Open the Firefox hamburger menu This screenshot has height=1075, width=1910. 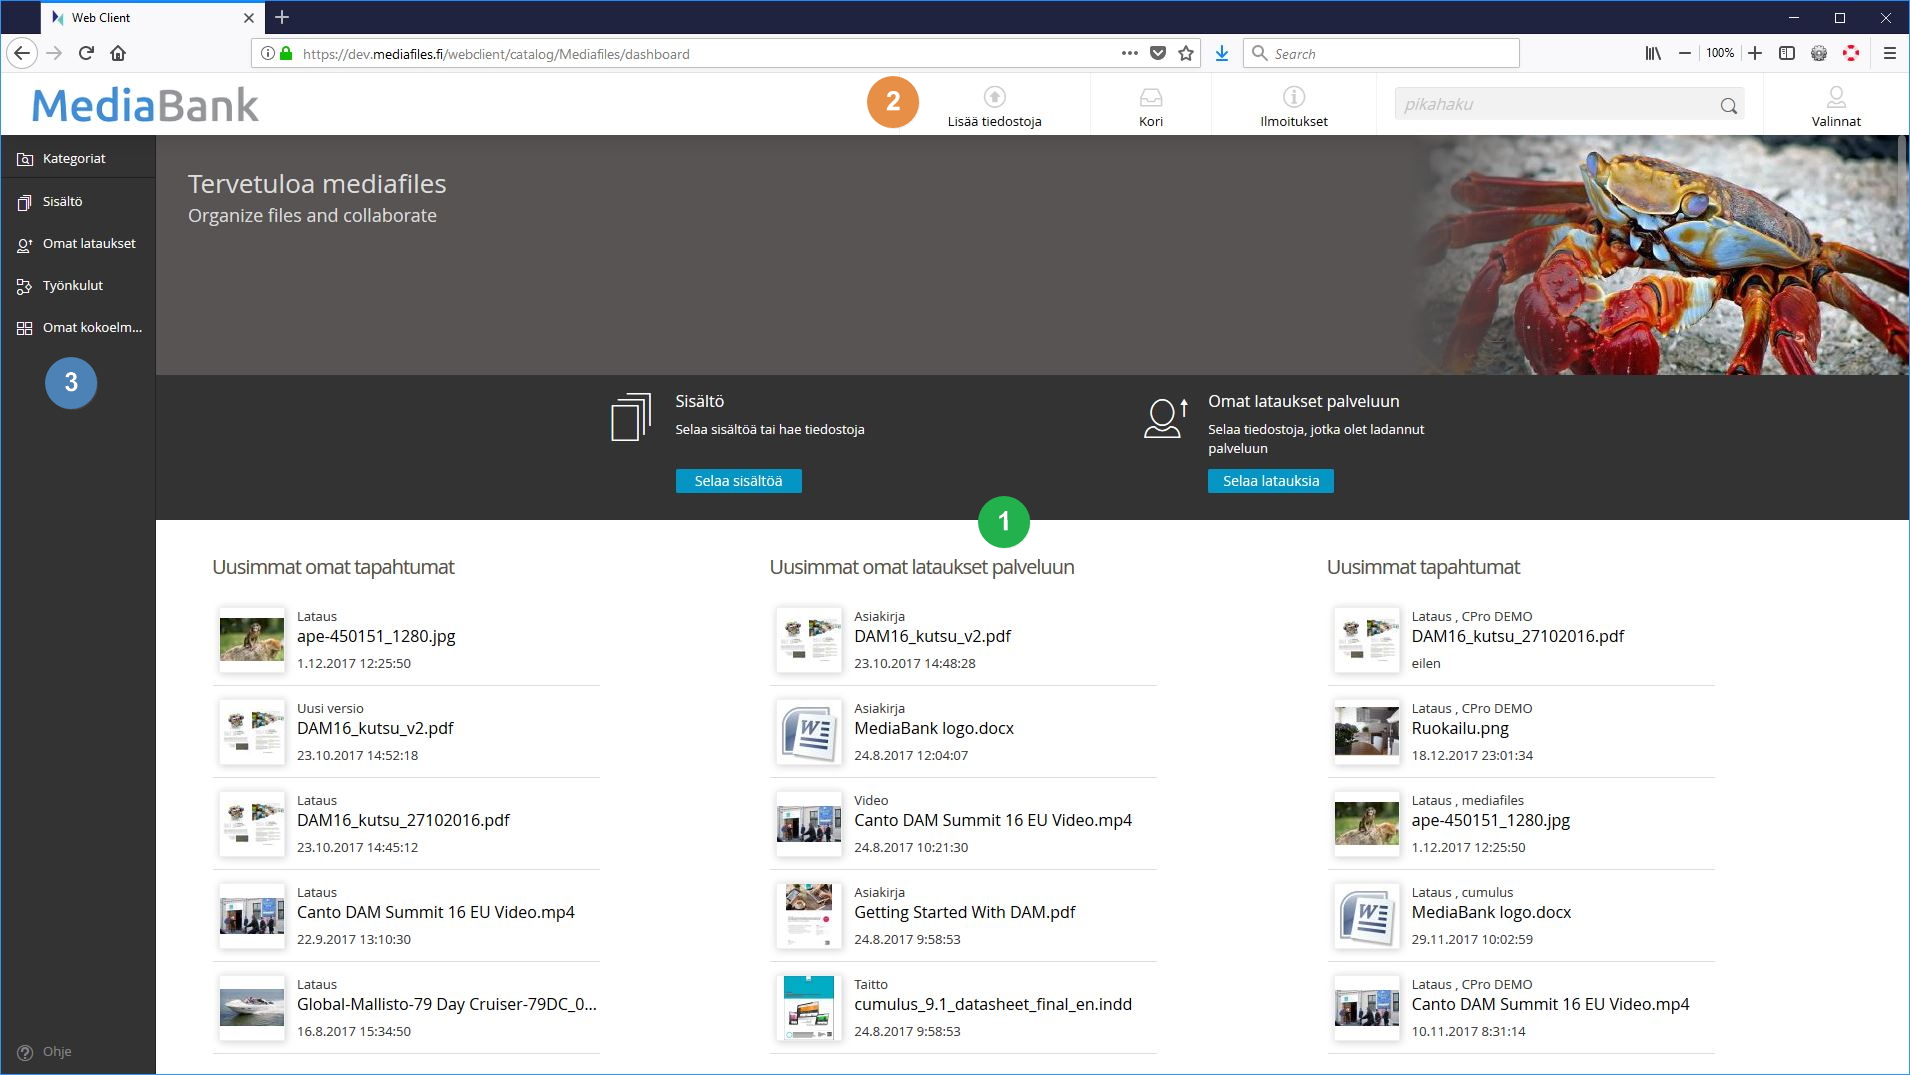(x=1889, y=54)
